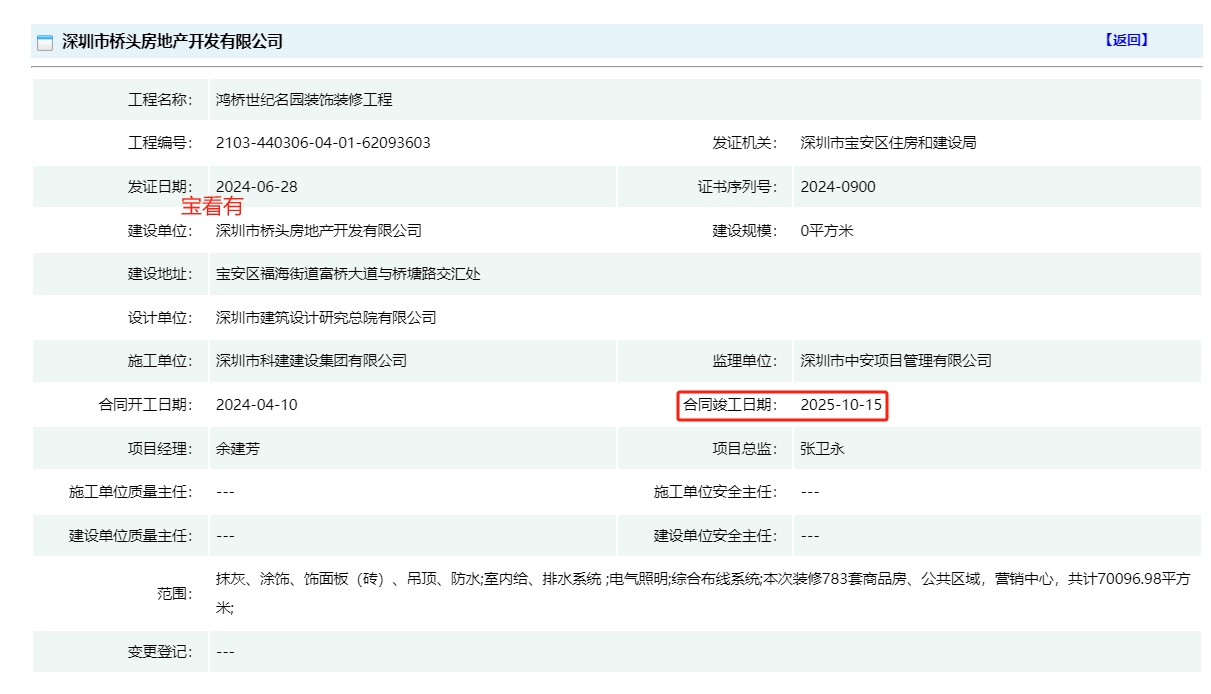Select contractor 深圳市科建建设集团有限公司
Image resolution: width=1211 pixels, height=694 pixels.
[x=311, y=361]
